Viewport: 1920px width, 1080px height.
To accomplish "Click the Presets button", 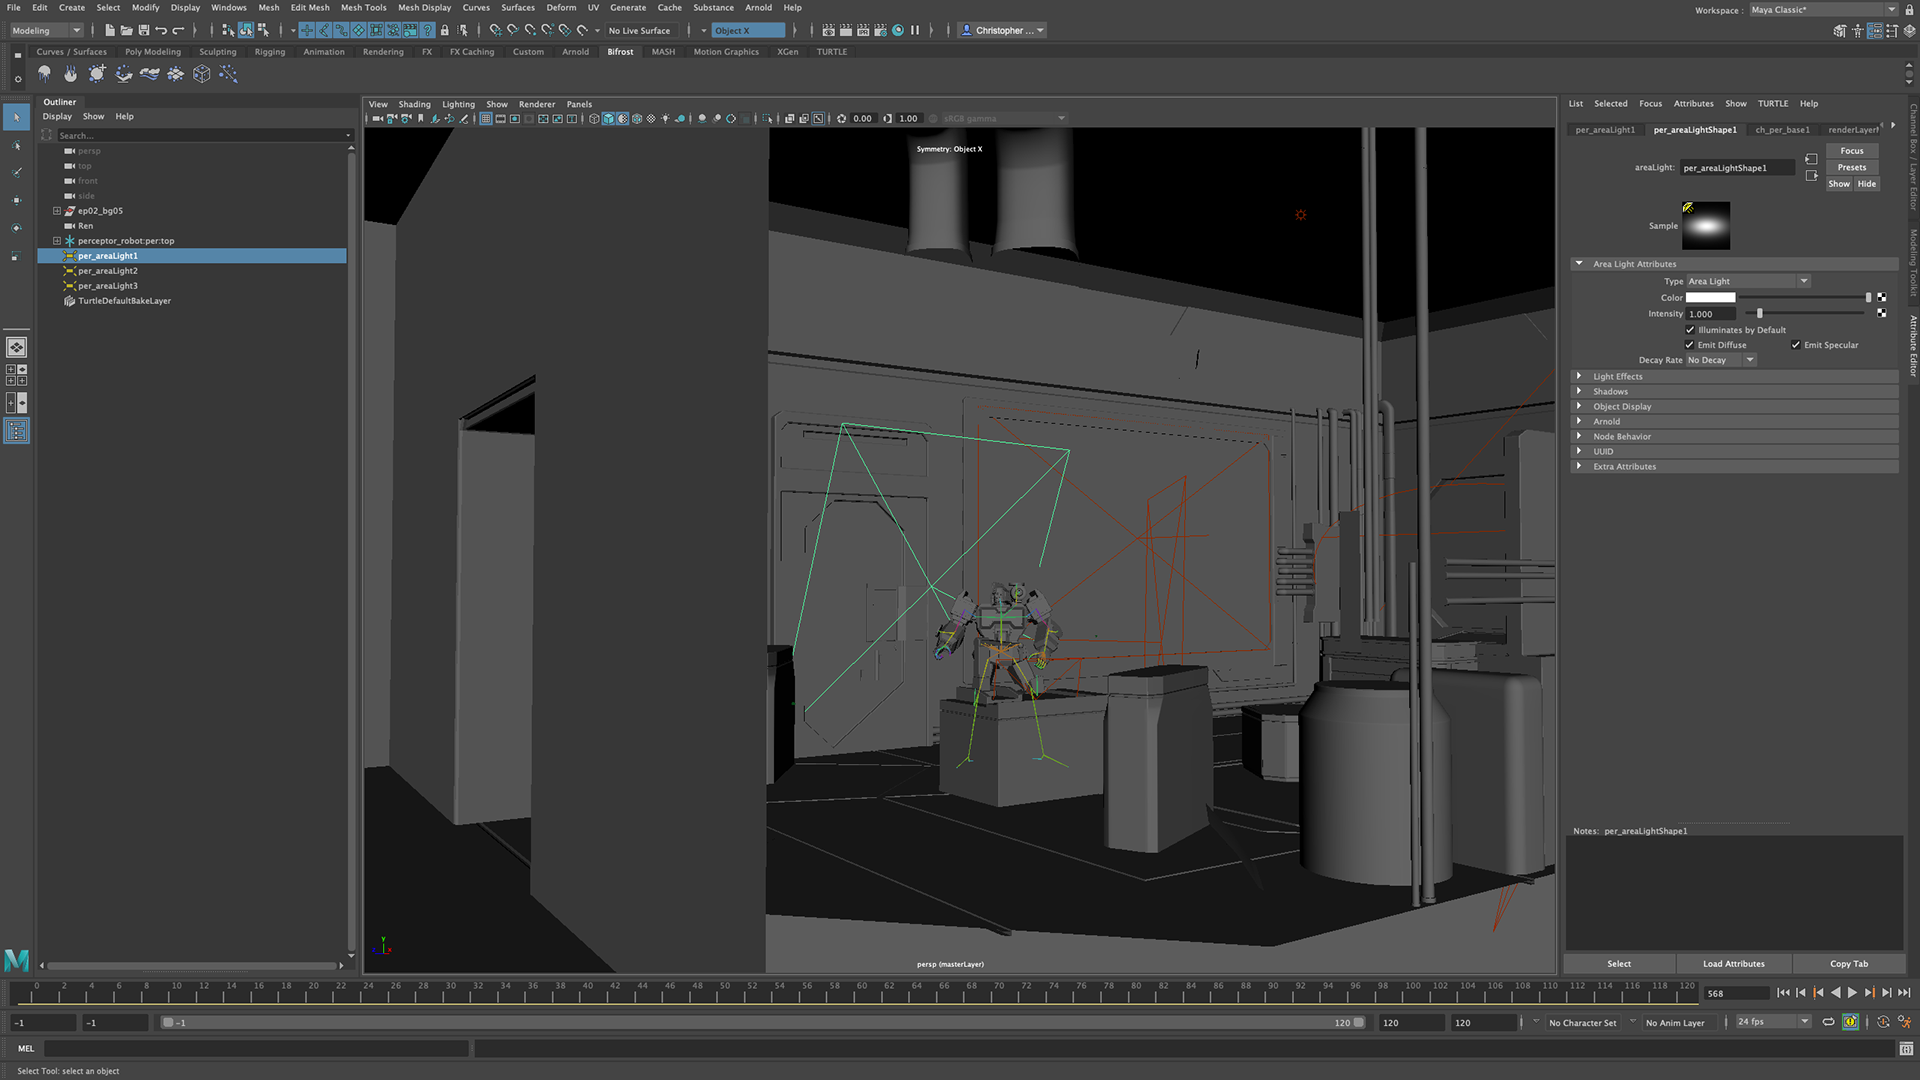I will tap(1851, 167).
